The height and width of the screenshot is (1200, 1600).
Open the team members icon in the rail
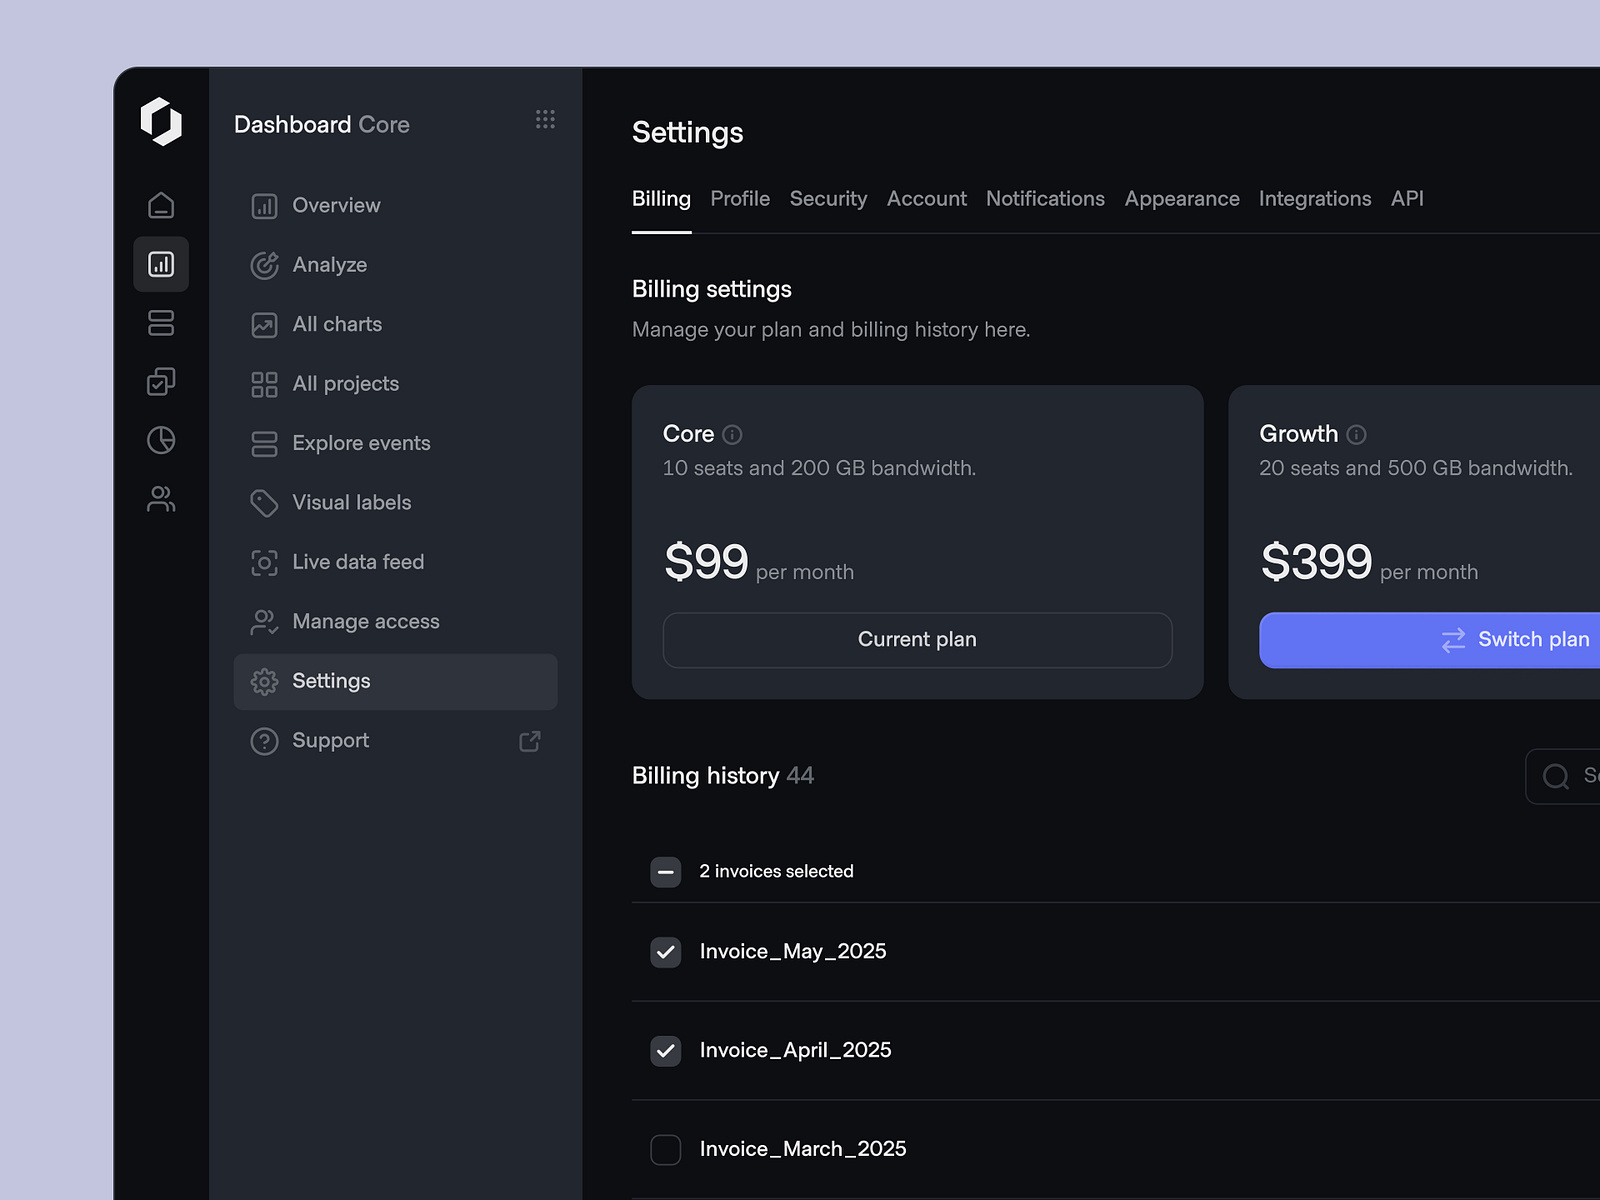pyautogui.click(x=161, y=500)
